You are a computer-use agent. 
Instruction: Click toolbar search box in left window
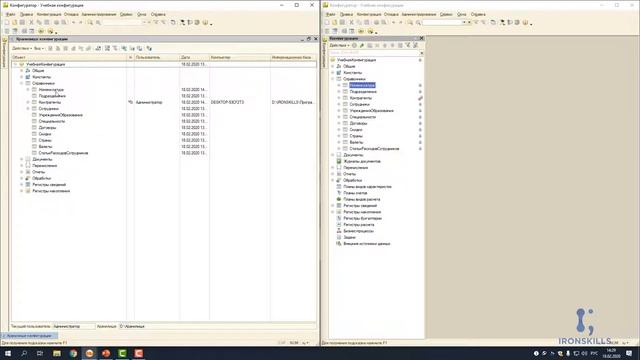point(122,22)
